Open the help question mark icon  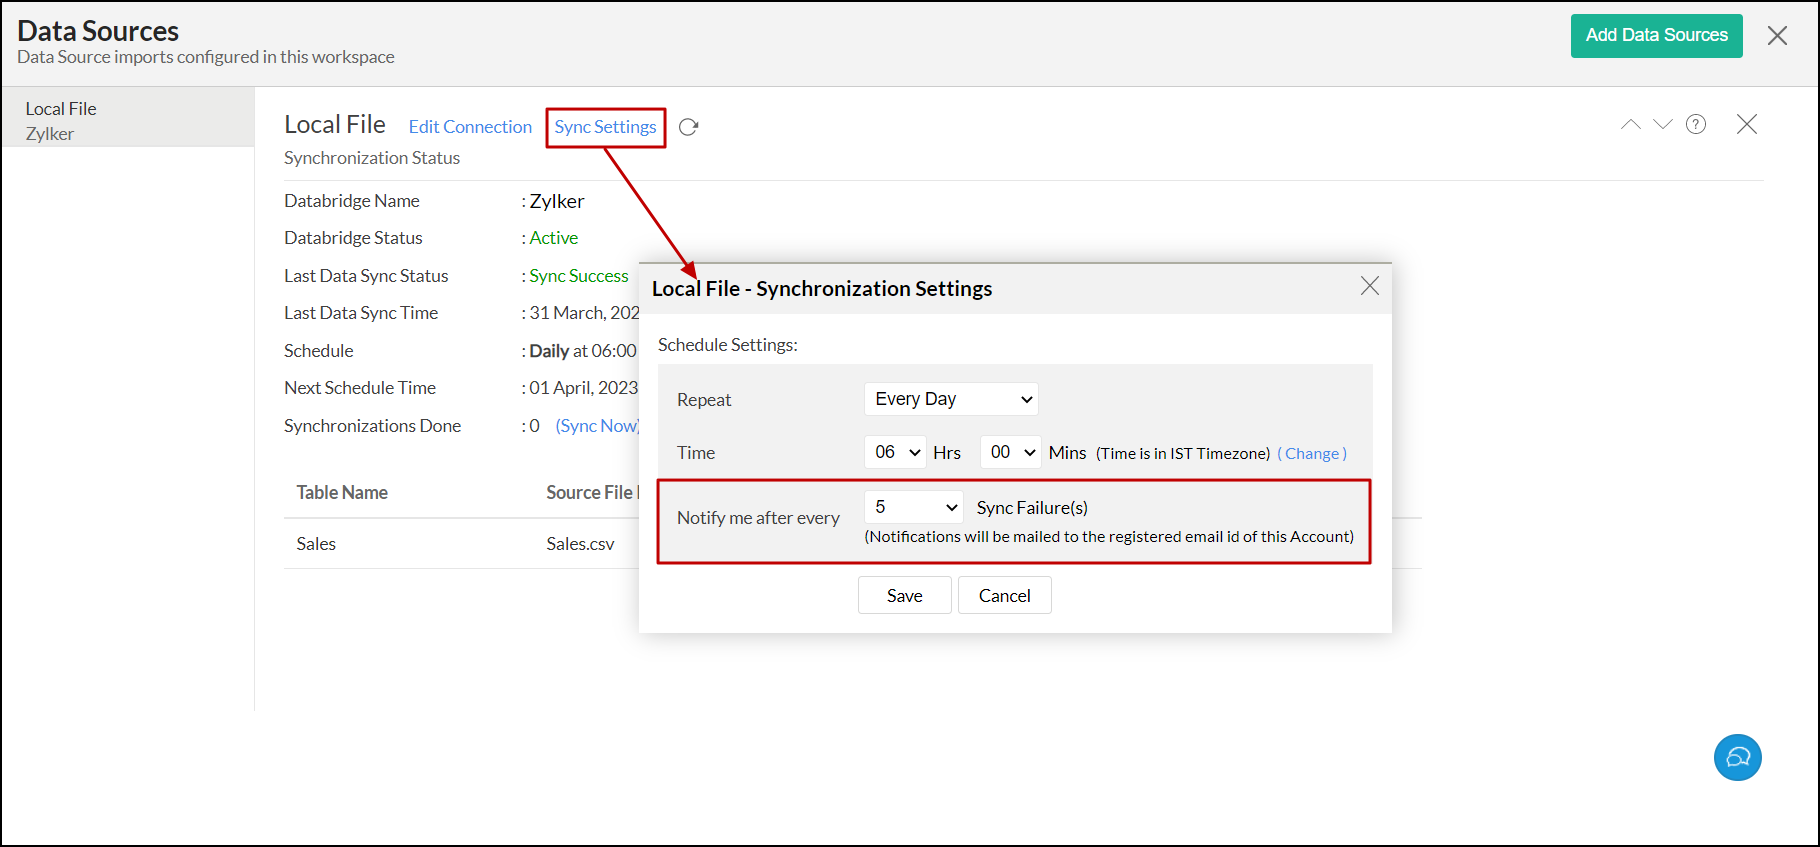tap(1696, 124)
